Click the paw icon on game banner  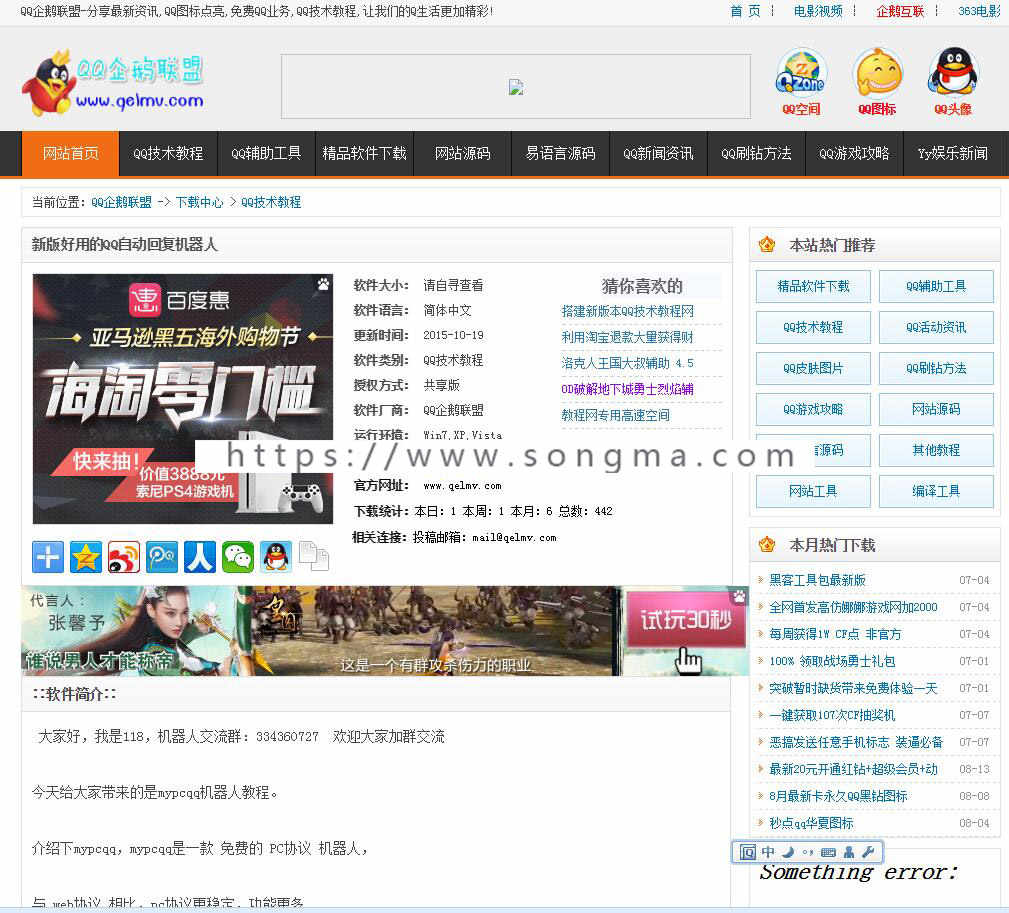coord(739,596)
